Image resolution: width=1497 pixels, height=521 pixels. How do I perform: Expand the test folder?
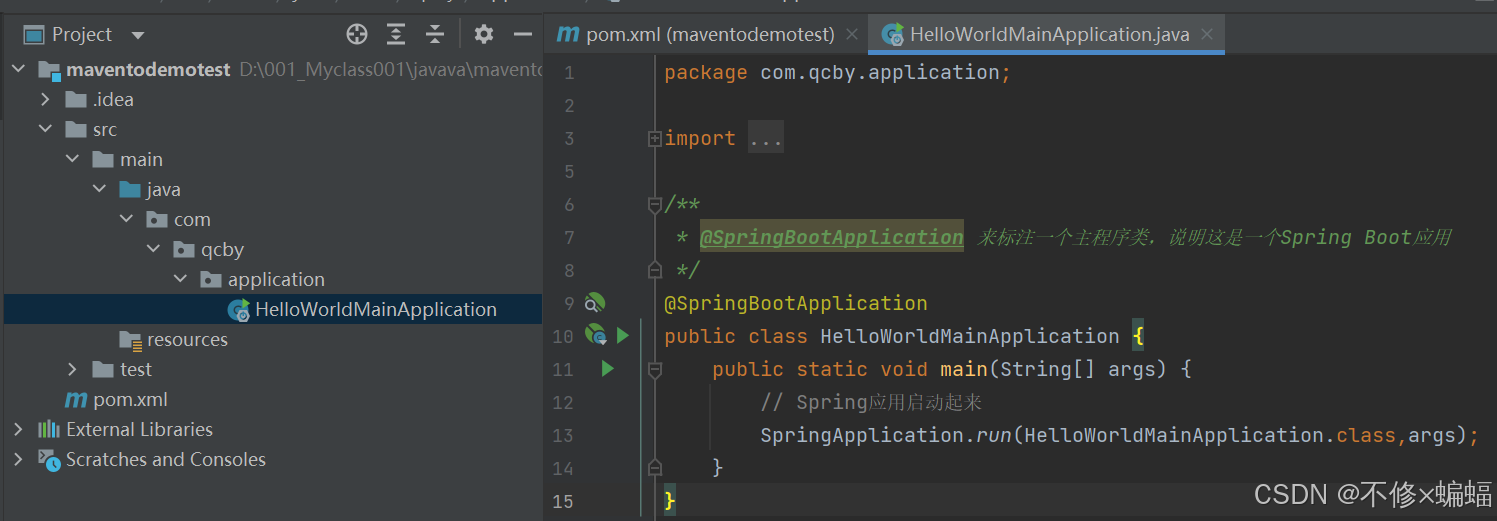72,370
